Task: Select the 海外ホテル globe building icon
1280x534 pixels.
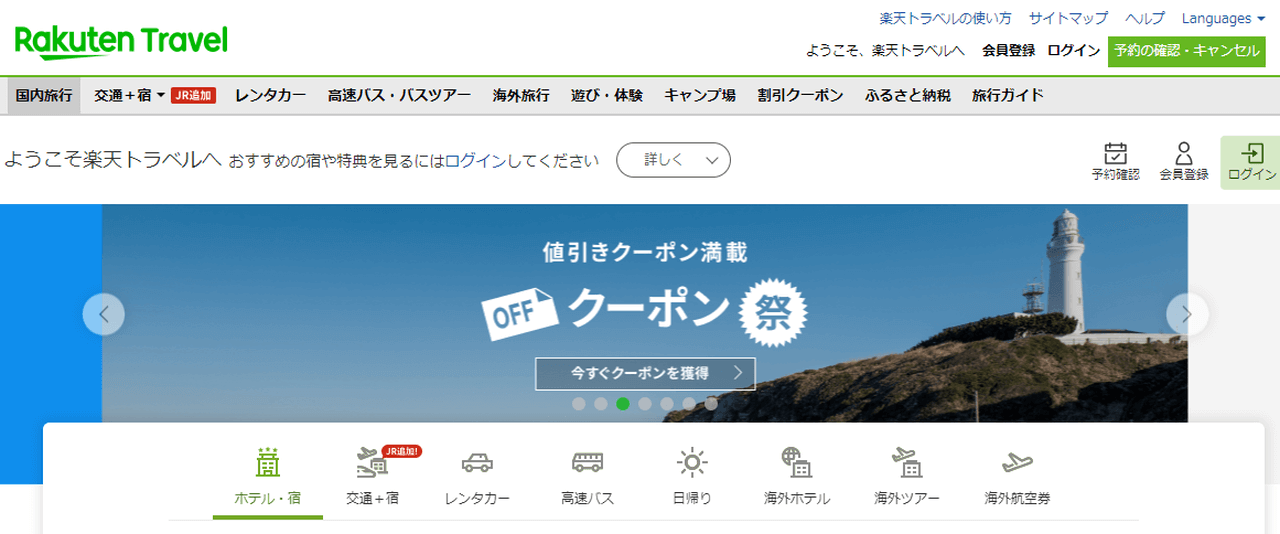Action: (797, 462)
